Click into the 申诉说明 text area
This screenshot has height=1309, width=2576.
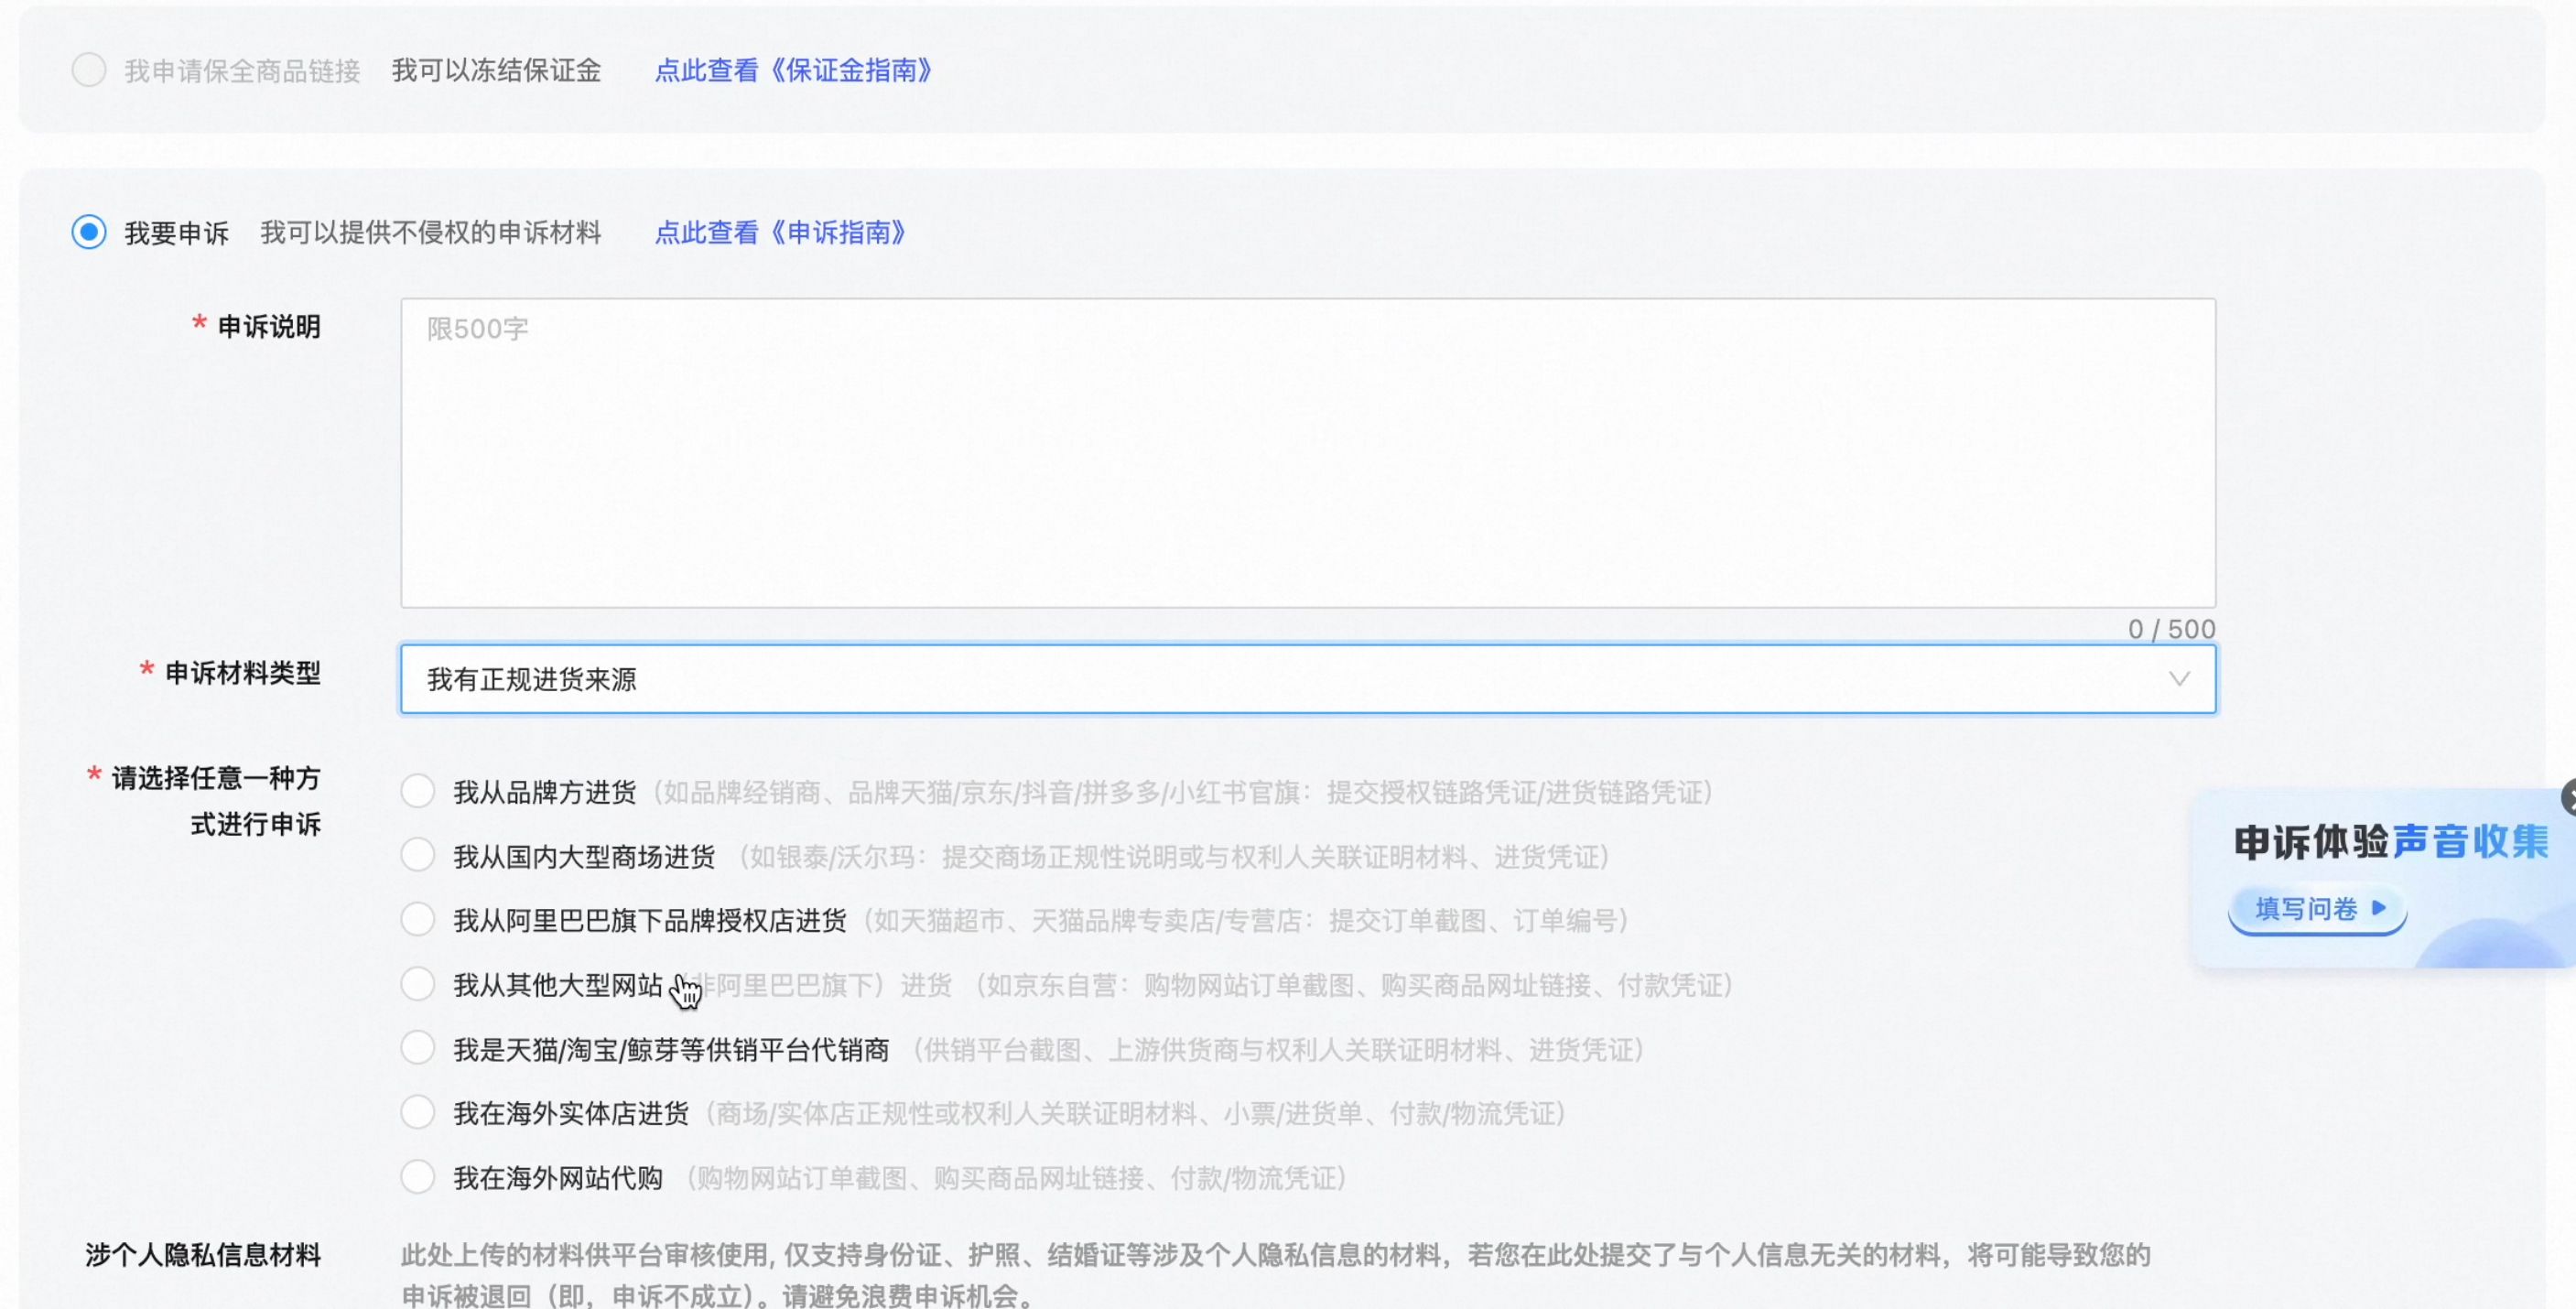pos(1308,452)
